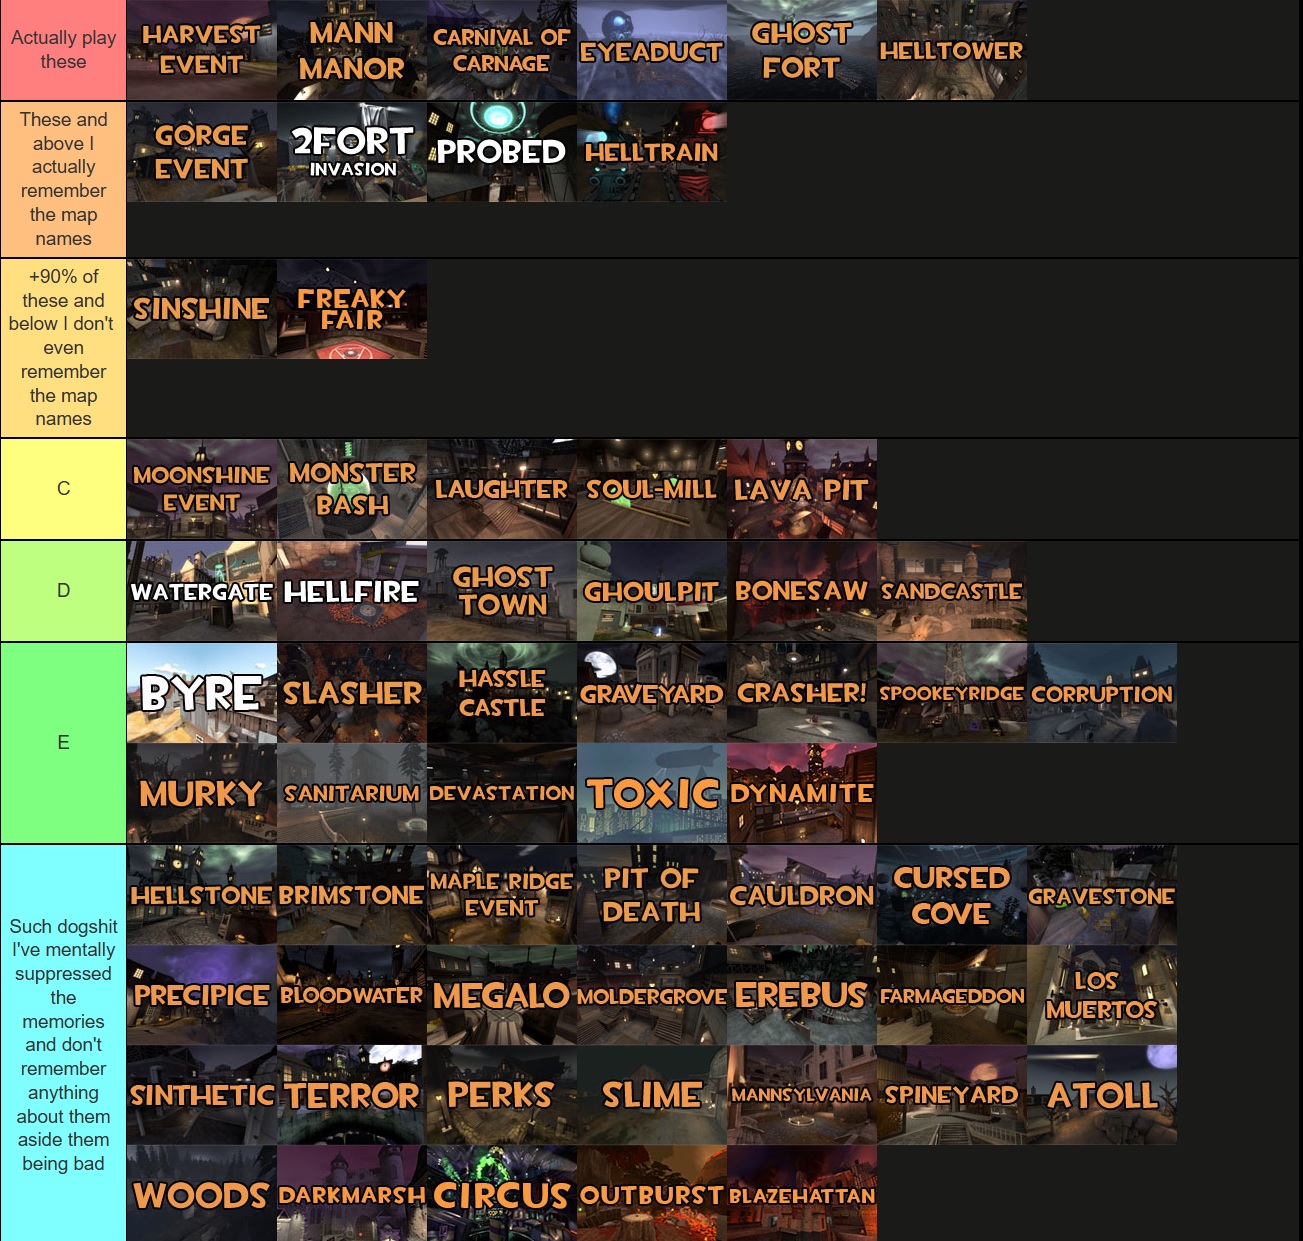1303x1241 pixels.
Task: Click the Byre map thumbnail
Action: click(202, 693)
